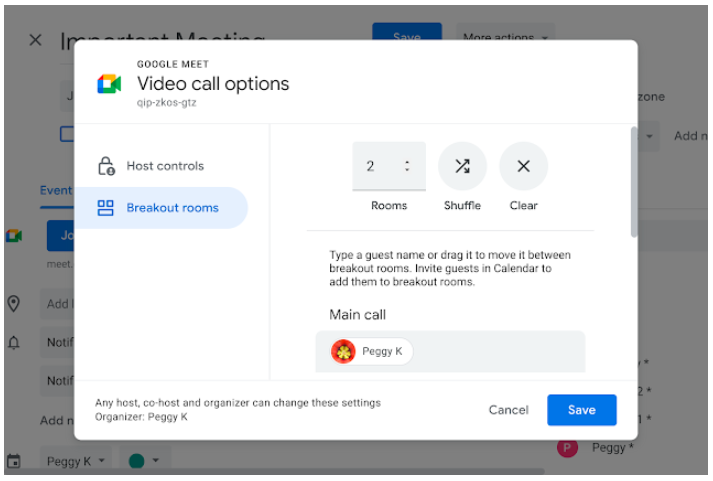Click the Breakout rooms grid icon

coord(105,208)
